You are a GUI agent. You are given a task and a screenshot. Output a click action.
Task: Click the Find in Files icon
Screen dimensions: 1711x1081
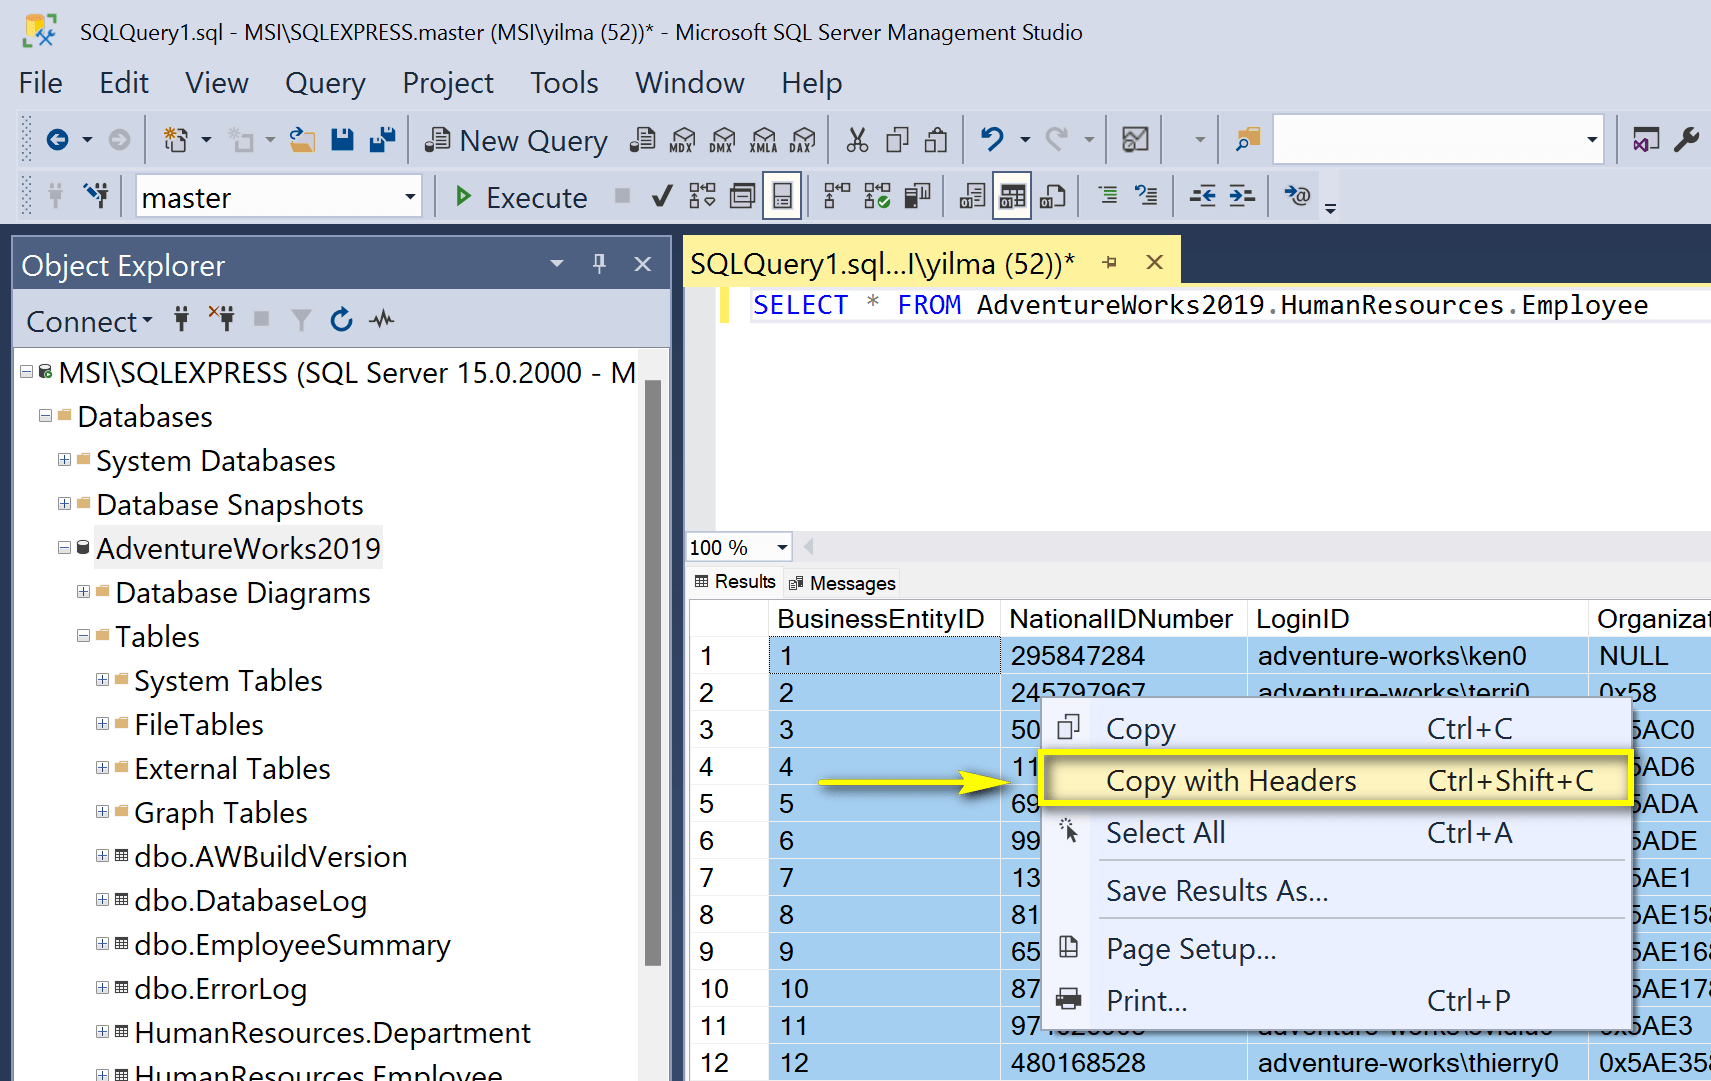tap(1248, 140)
